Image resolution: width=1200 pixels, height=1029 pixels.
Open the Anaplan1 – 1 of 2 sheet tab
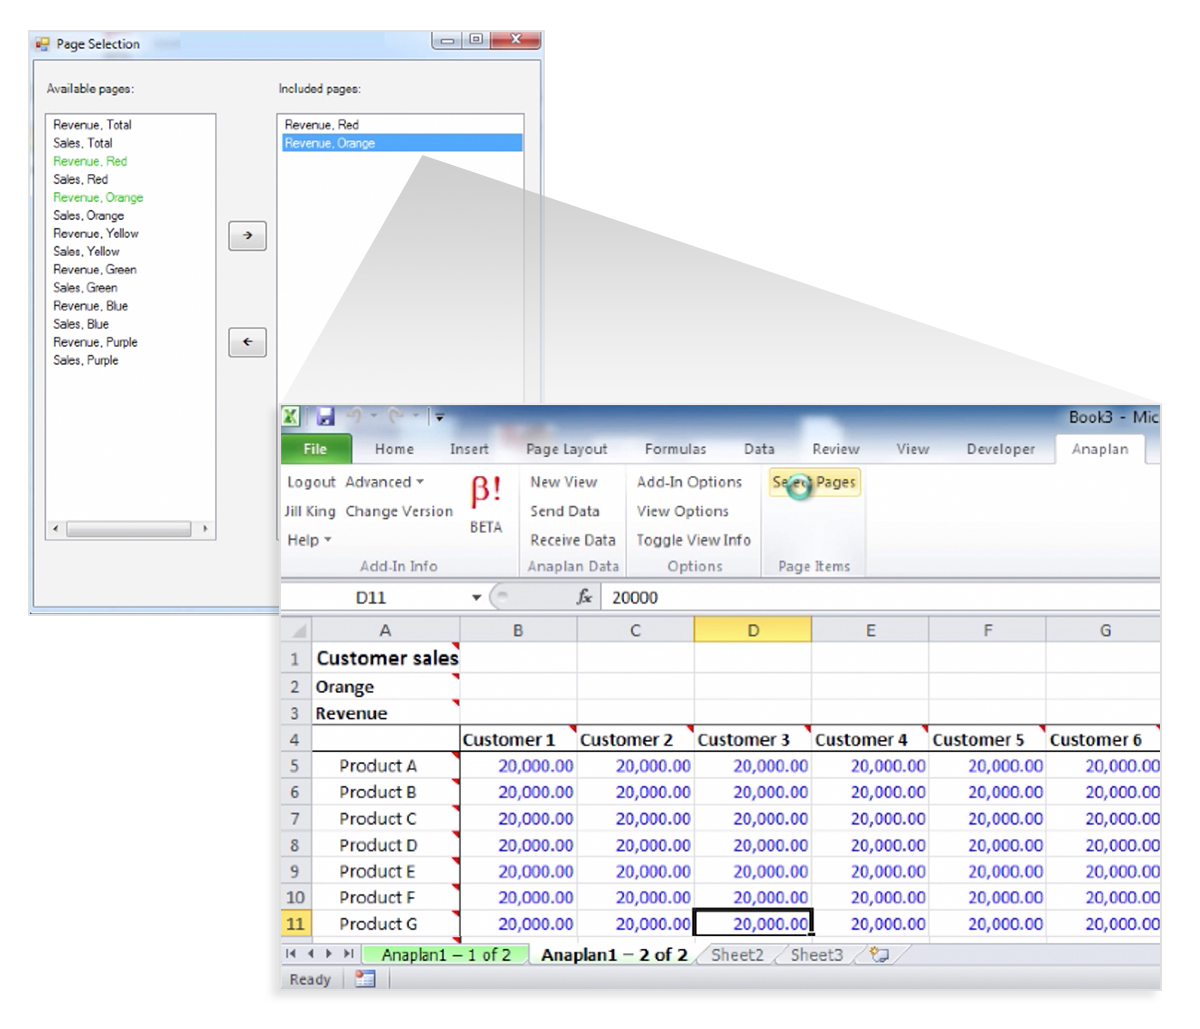(446, 955)
